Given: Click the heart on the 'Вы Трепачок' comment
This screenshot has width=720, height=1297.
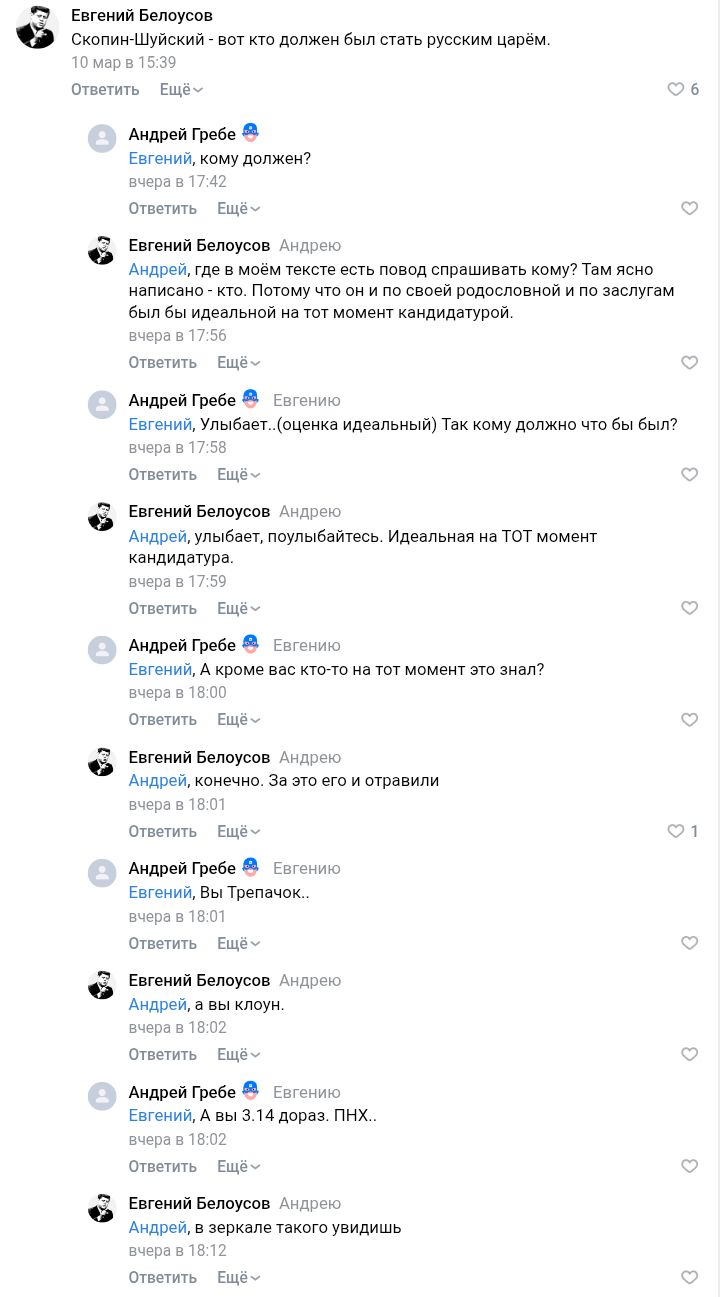Looking at the screenshot, I should 689,944.
